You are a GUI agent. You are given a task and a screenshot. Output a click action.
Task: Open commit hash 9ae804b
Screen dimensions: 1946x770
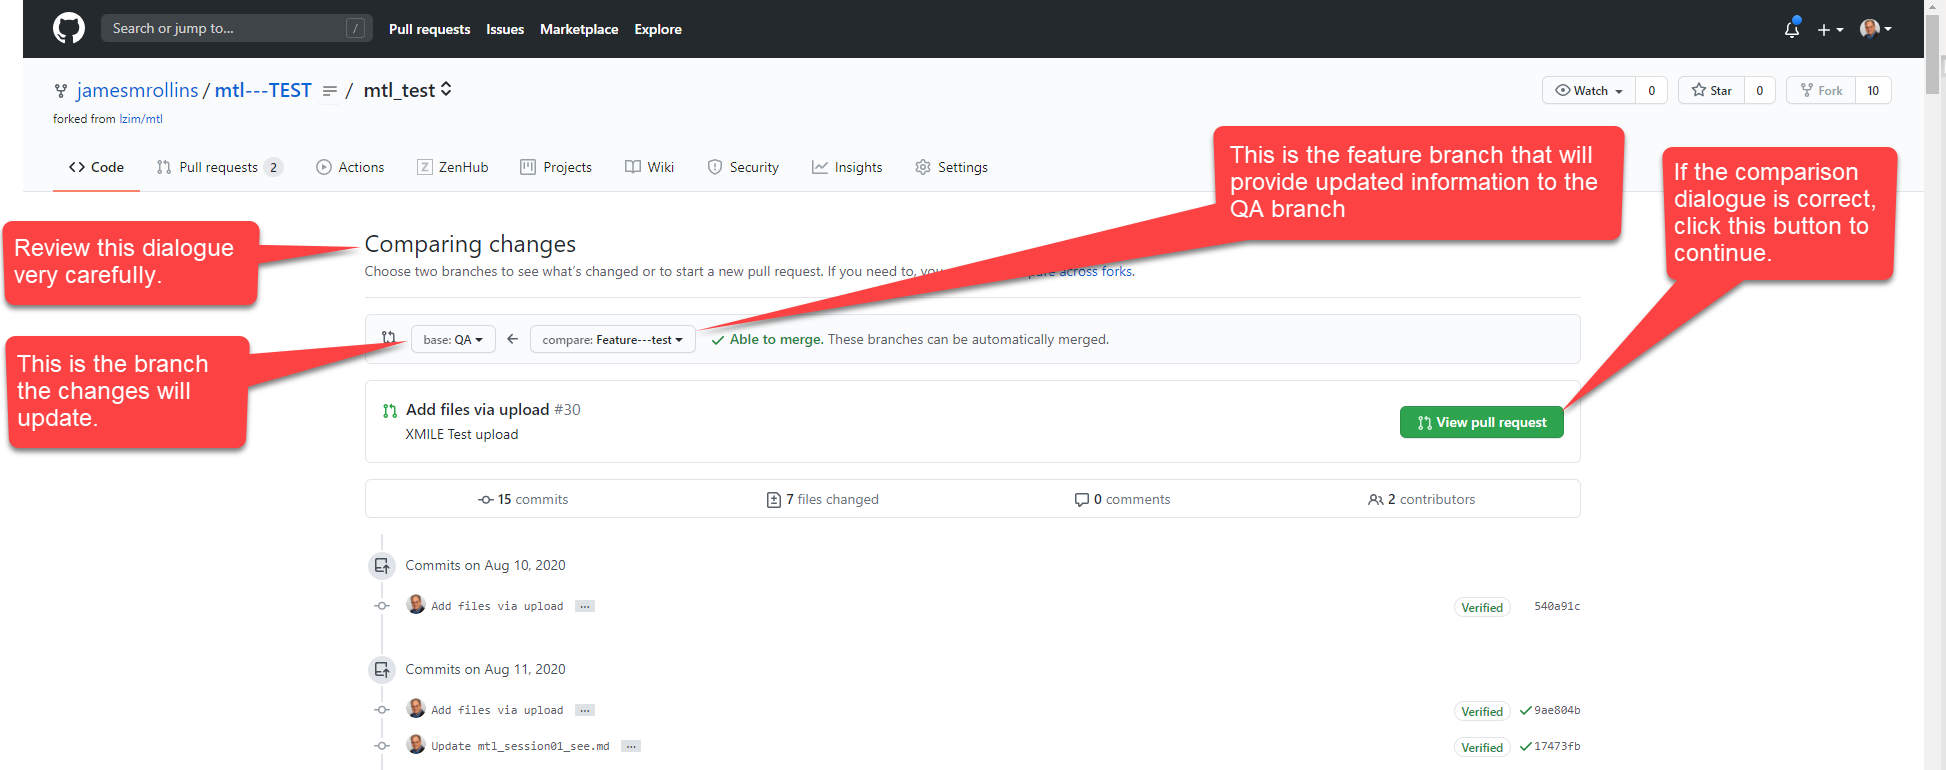(1557, 710)
